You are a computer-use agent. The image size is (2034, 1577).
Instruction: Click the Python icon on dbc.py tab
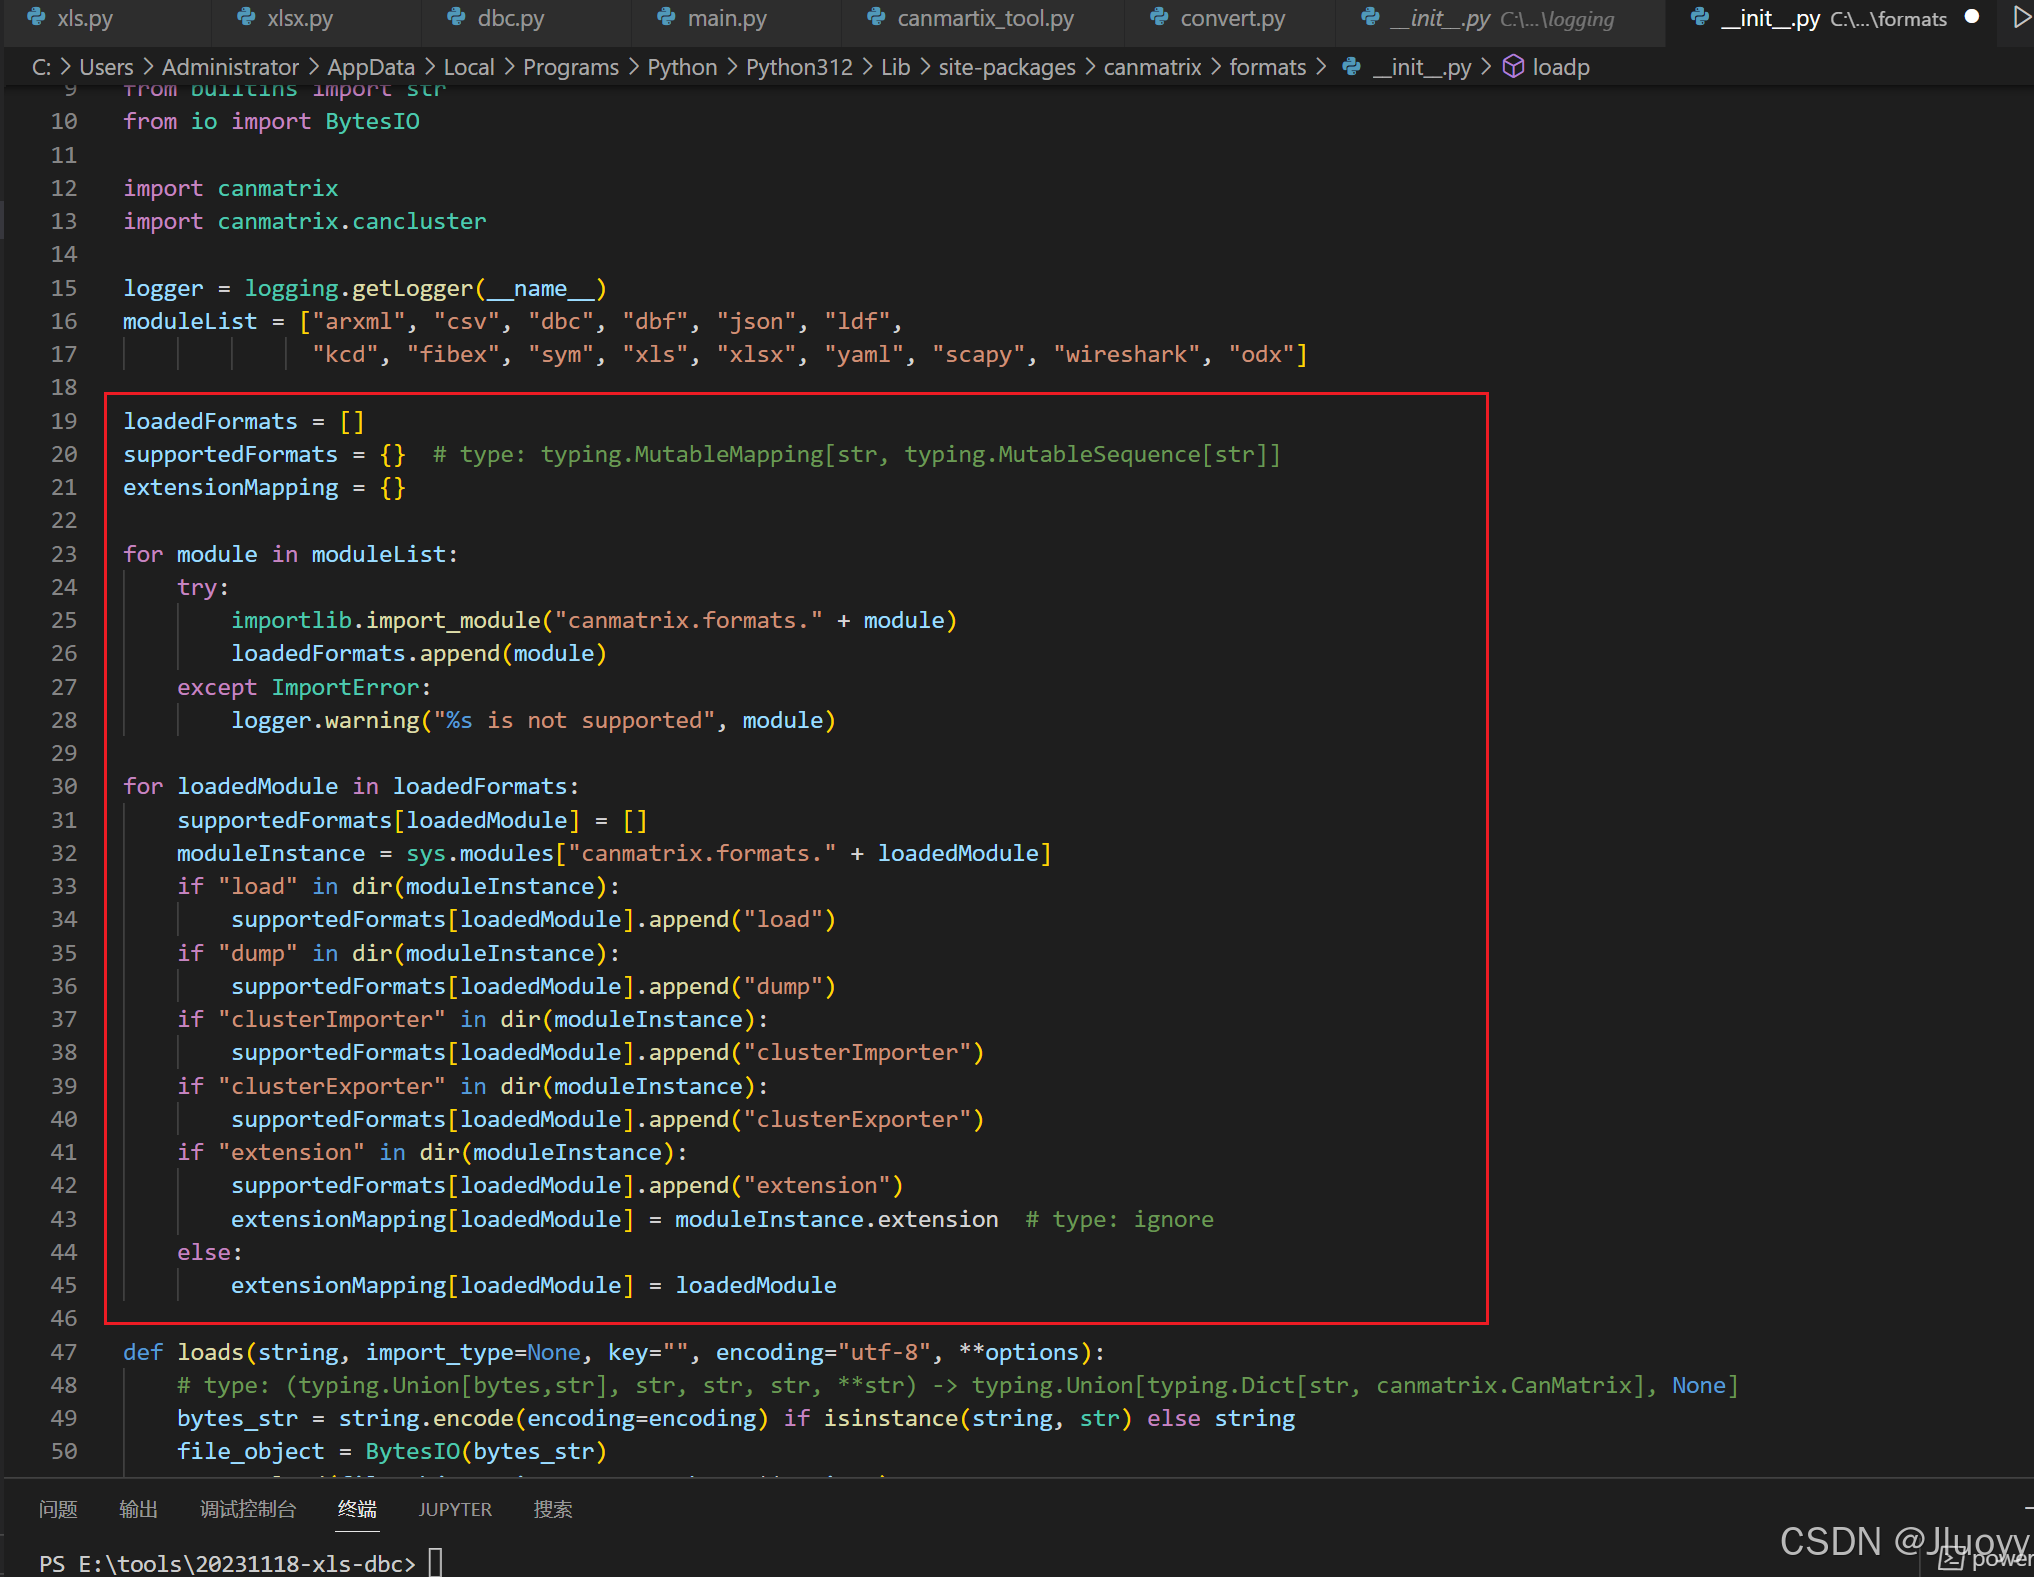tap(456, 18)
